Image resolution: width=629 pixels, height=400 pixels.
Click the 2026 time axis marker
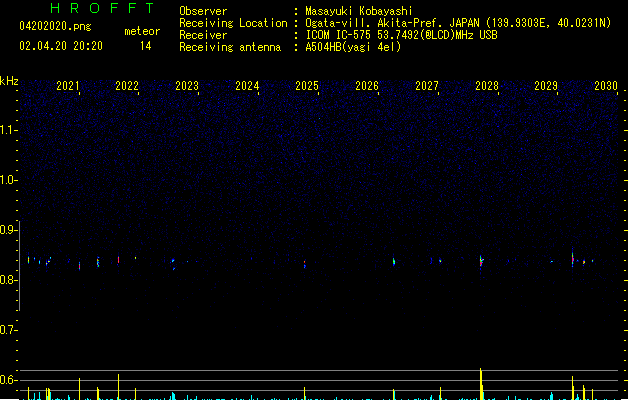(x=367, y=86)
